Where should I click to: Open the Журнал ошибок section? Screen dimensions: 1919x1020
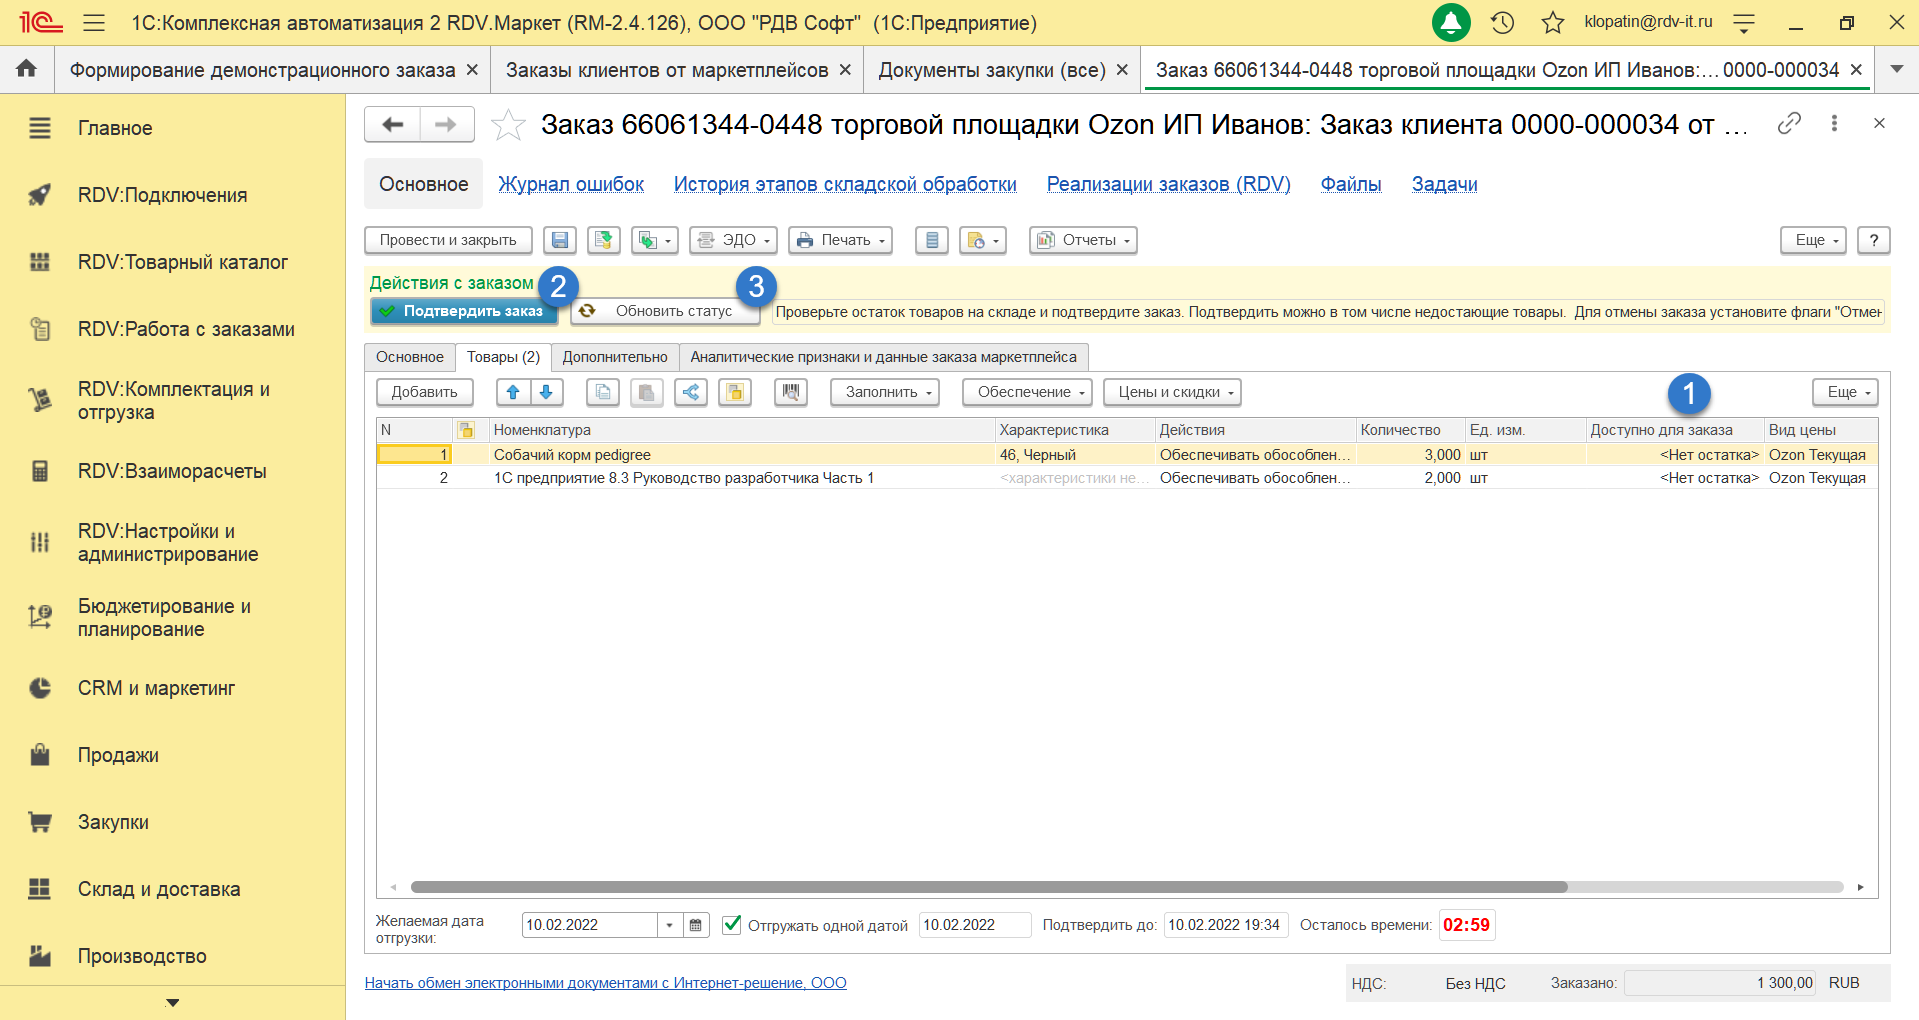tap(571, 184)
